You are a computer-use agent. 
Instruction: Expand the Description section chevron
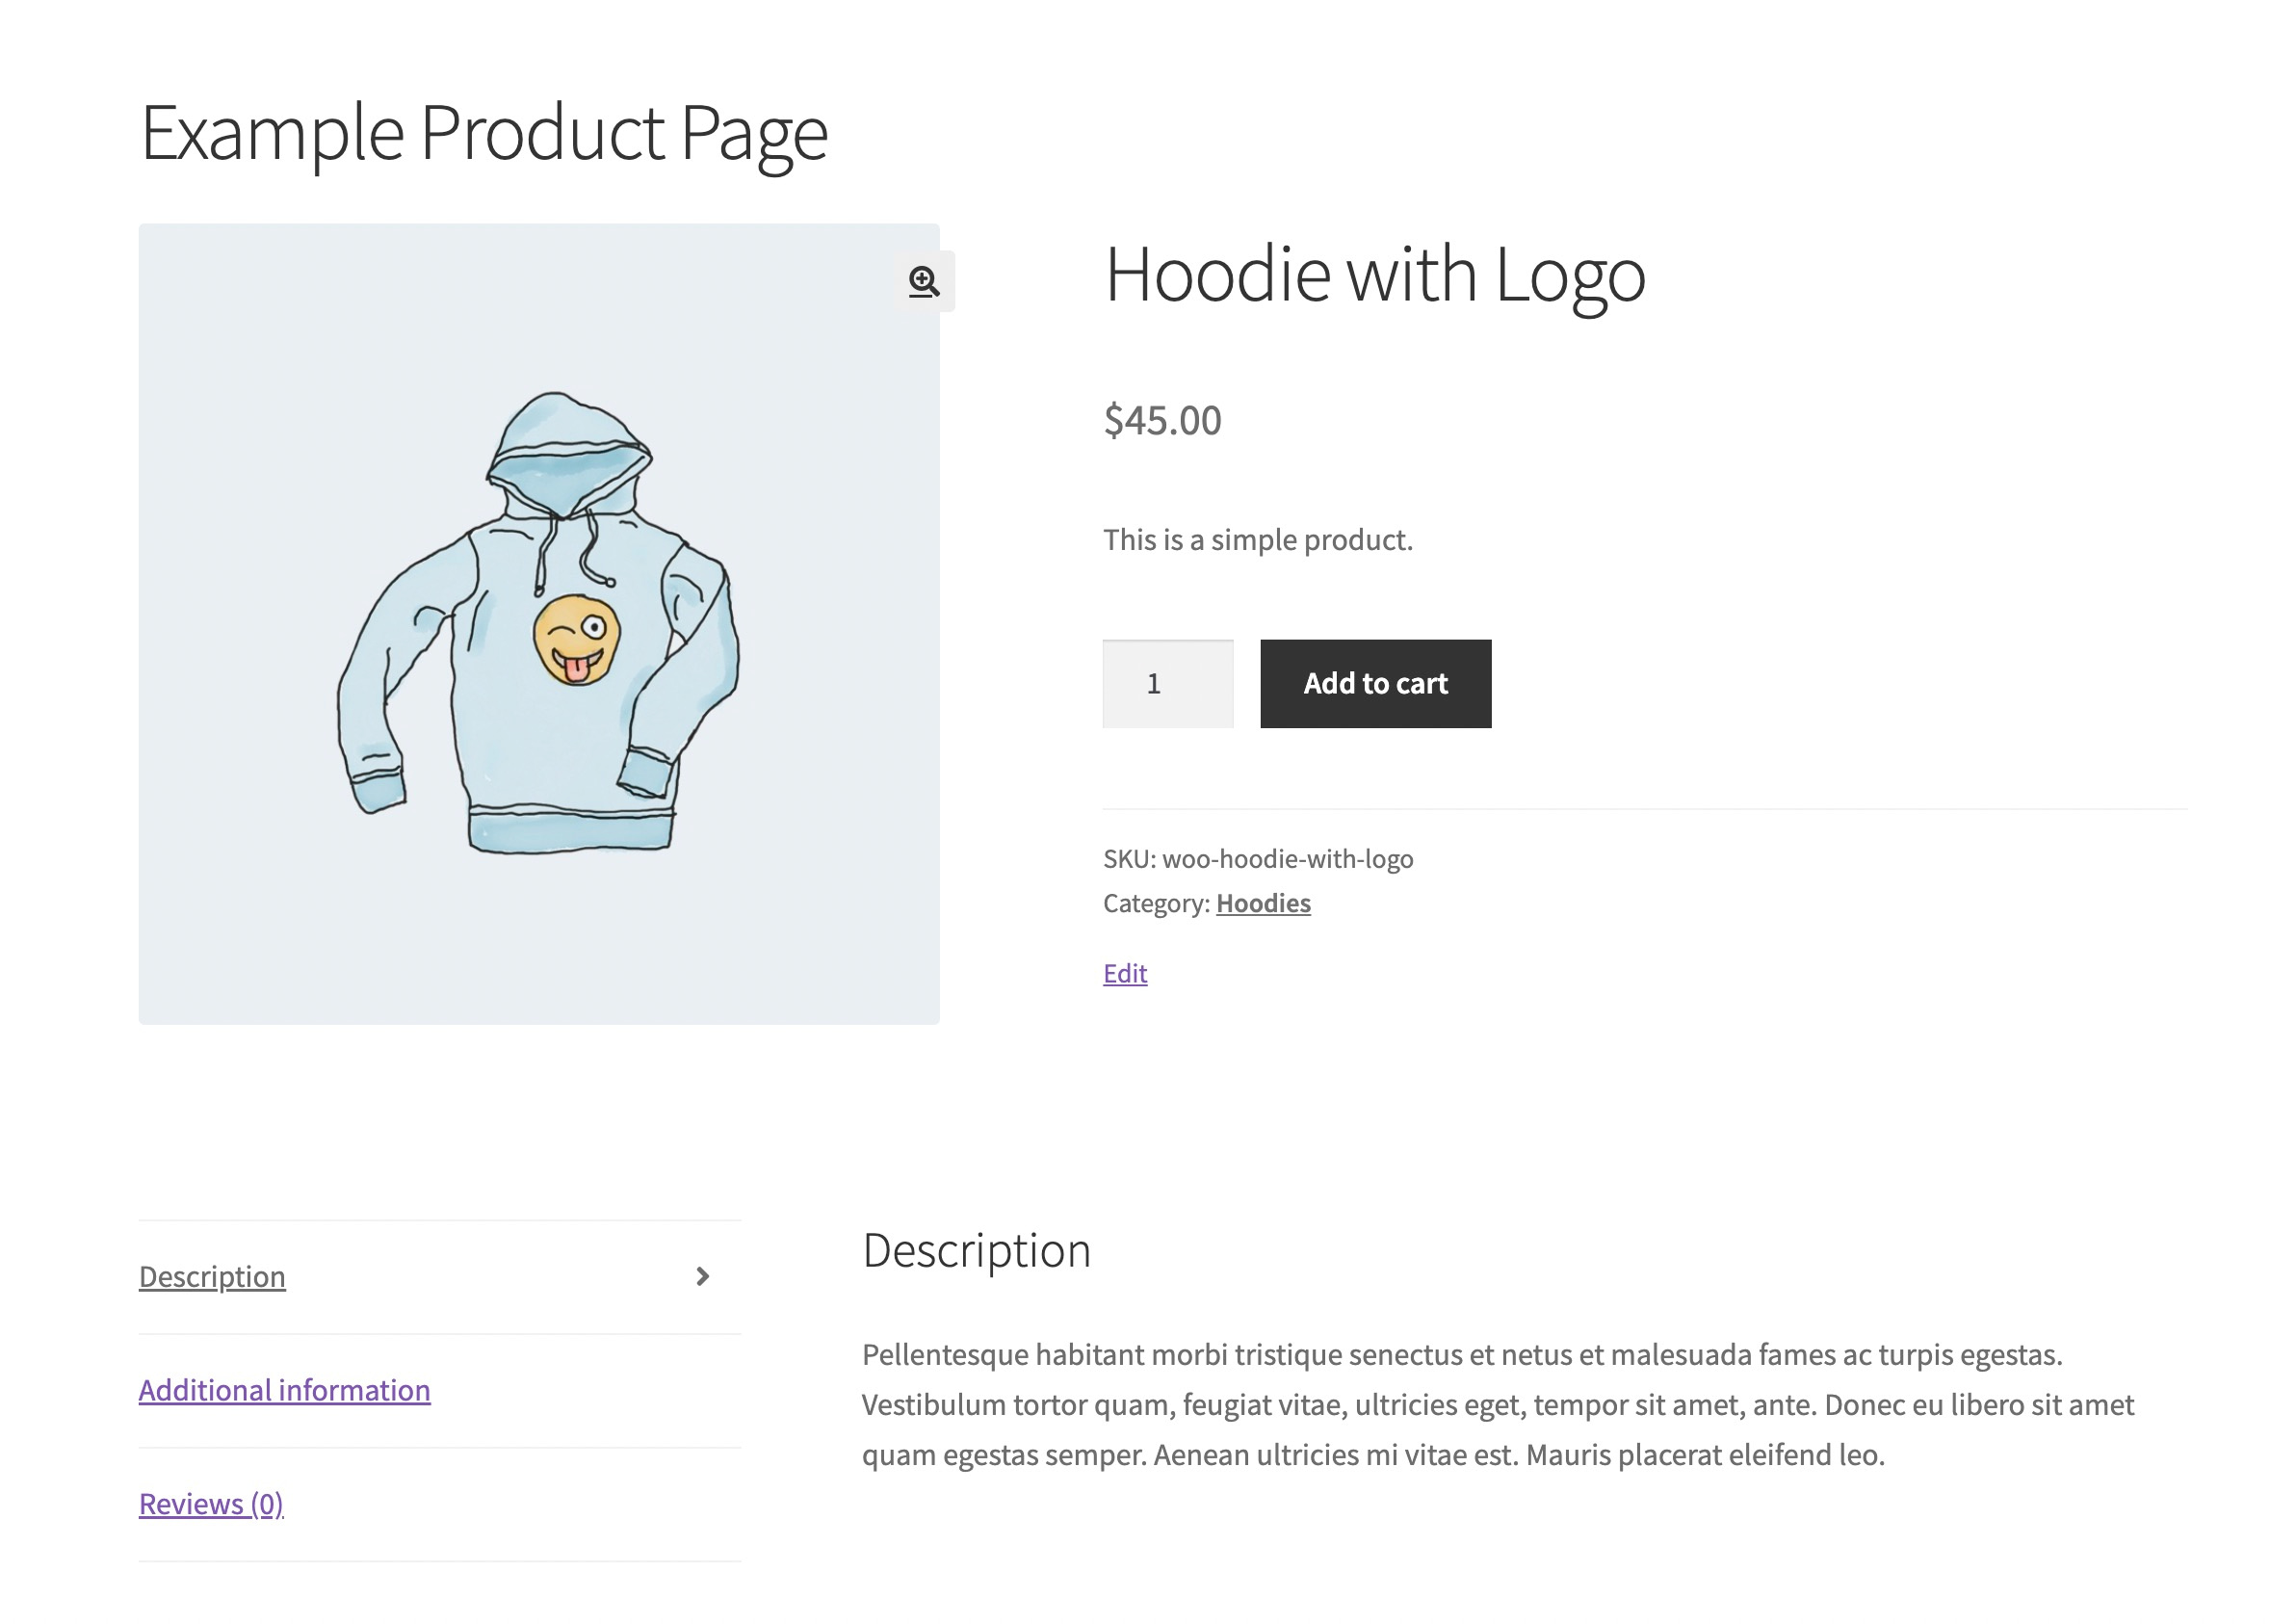tap(704, 1275)
